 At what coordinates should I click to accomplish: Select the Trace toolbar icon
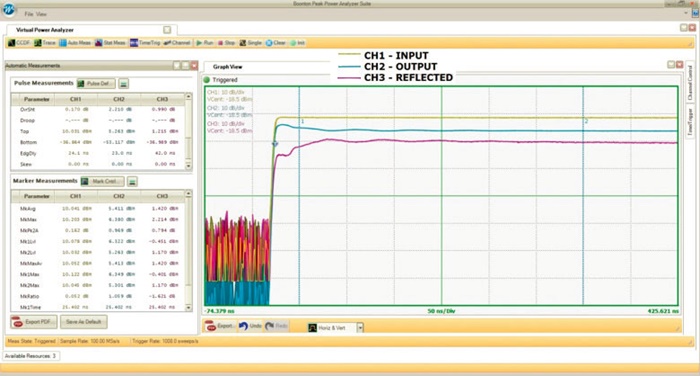(45, 43)
